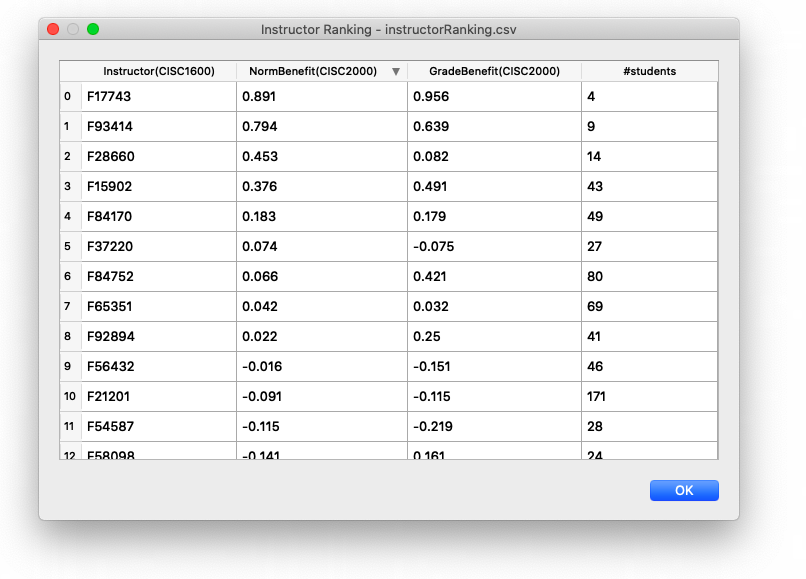This screenshot has height=579, width=806.
Task: Click the sort arrow in NormBenefit header
Action: [396, 71]
